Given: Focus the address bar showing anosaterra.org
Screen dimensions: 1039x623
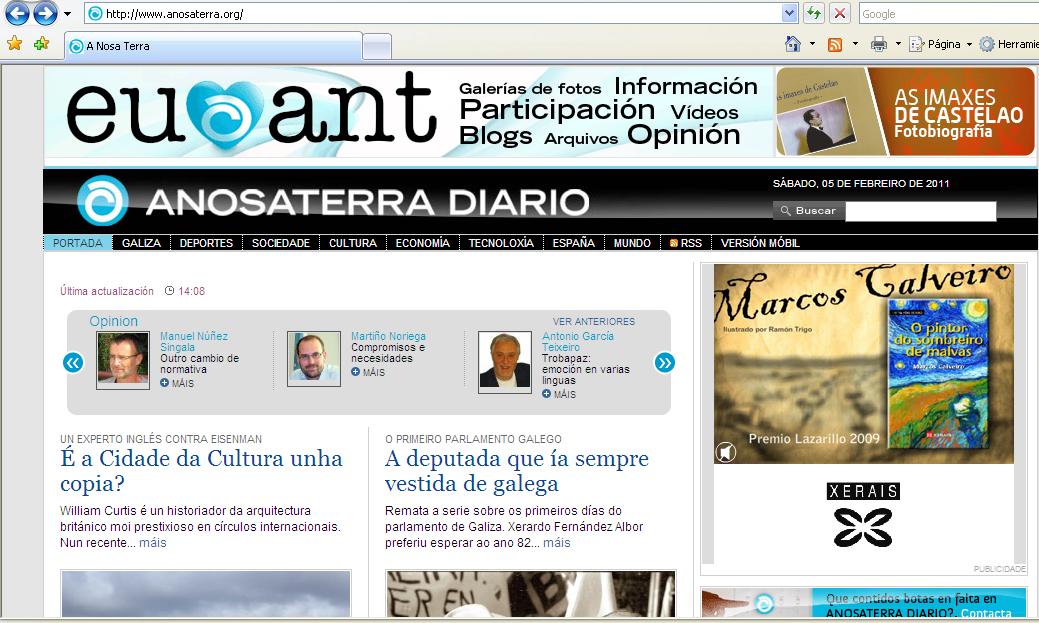Looking at the screenshot, I should (434, 13).
